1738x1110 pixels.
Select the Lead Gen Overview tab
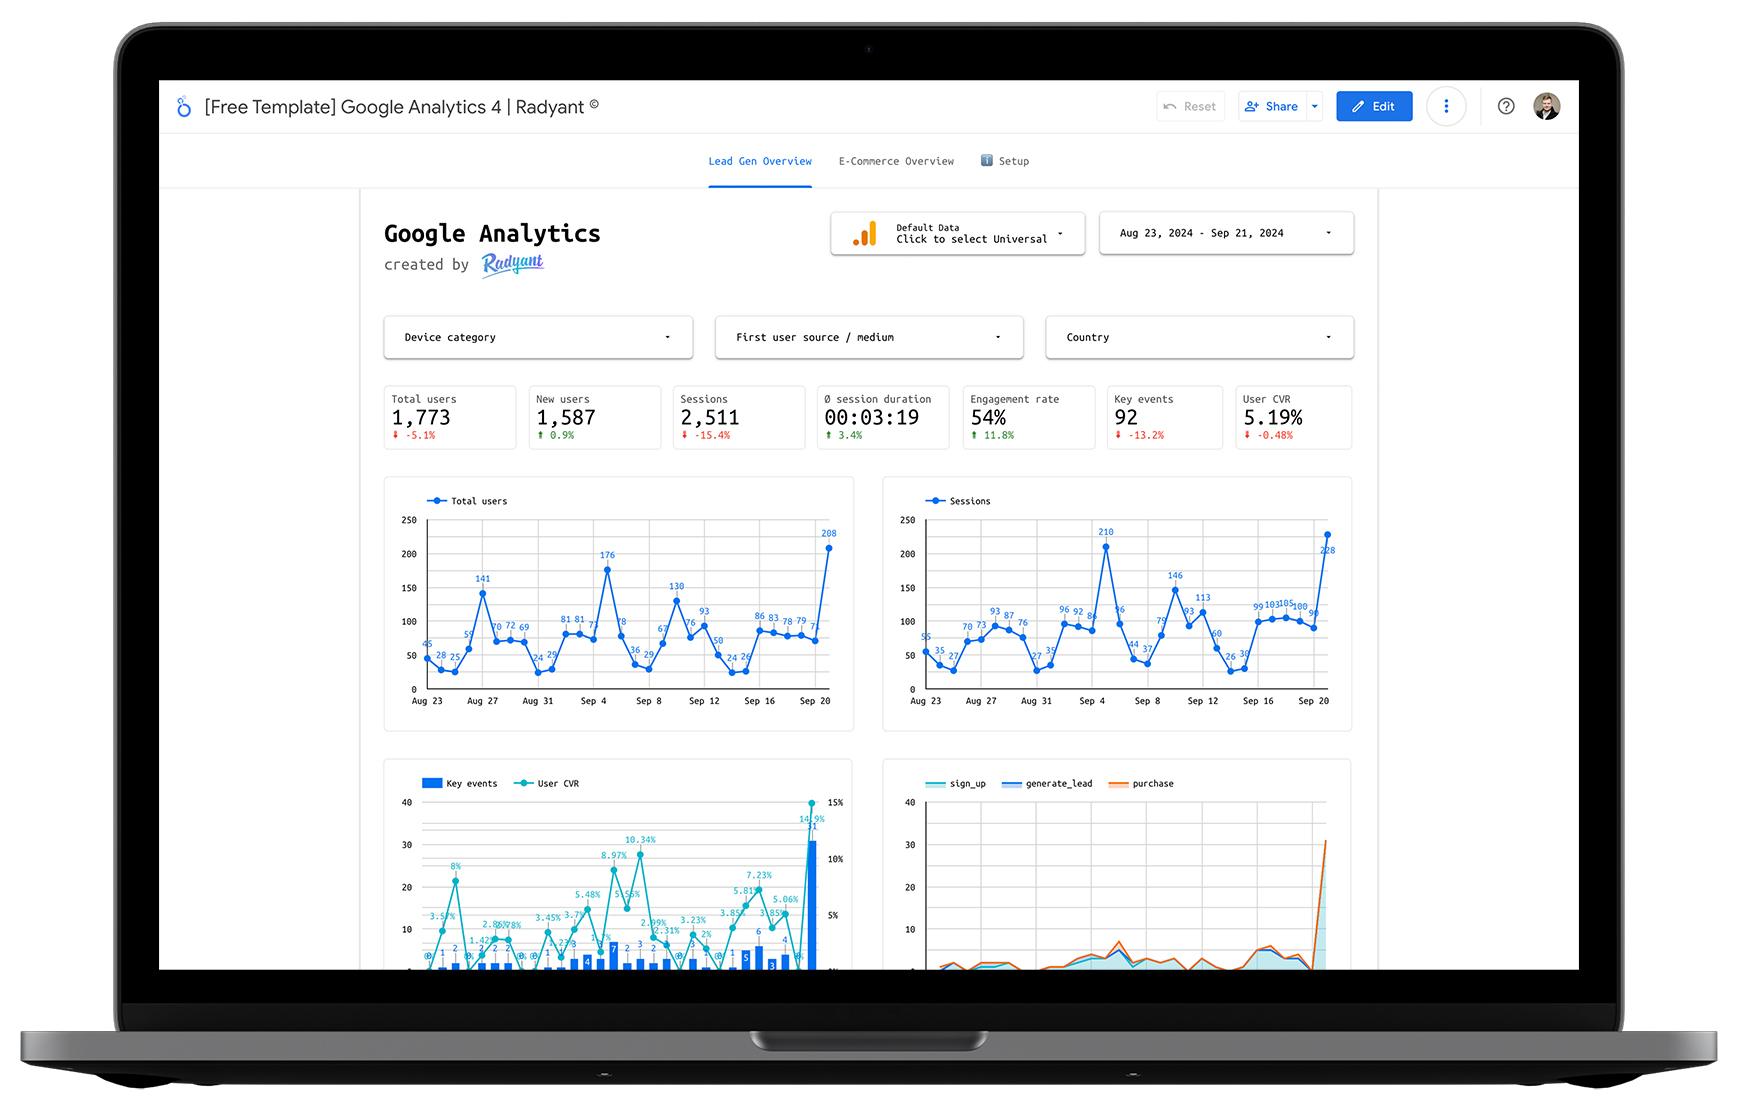coord(760,161)
